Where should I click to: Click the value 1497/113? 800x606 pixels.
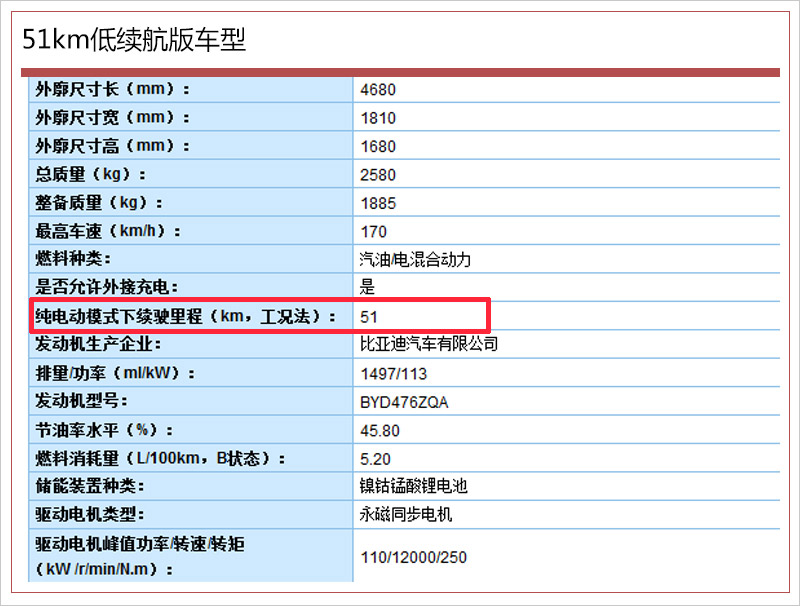click(393, 374)
